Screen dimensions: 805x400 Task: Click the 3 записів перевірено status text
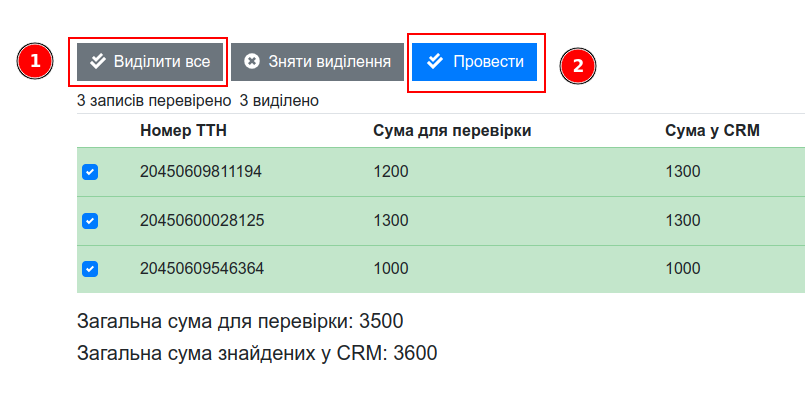pos(154,100)
